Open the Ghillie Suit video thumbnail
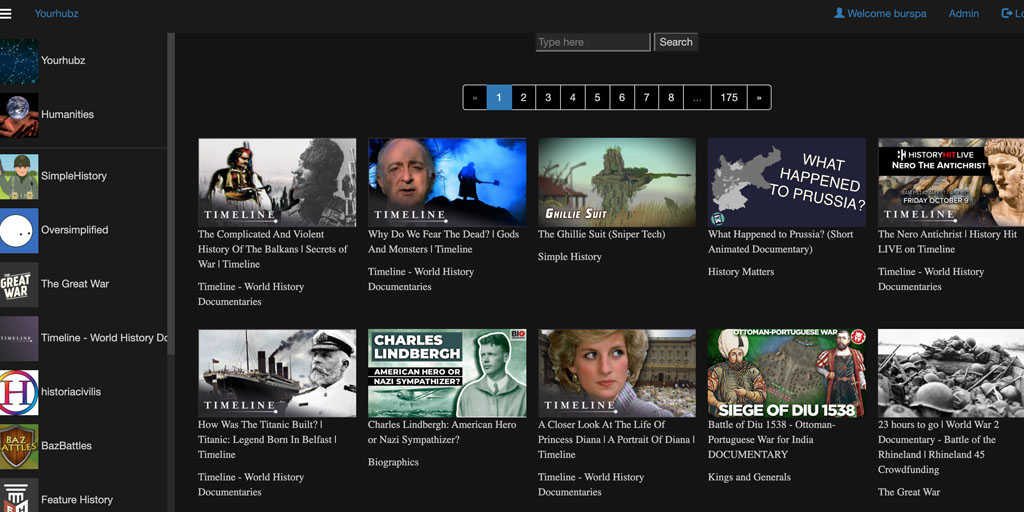Image resolution: width=1024 pixels, height=512 pixels. [x=616, y=182]
